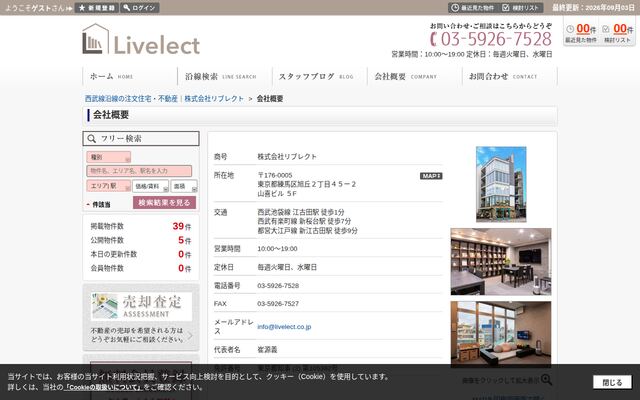Click breadcrumb 西武線沿線の注文住宅・不動産
This screenshot has width=640, height=400.
point(131,99)
